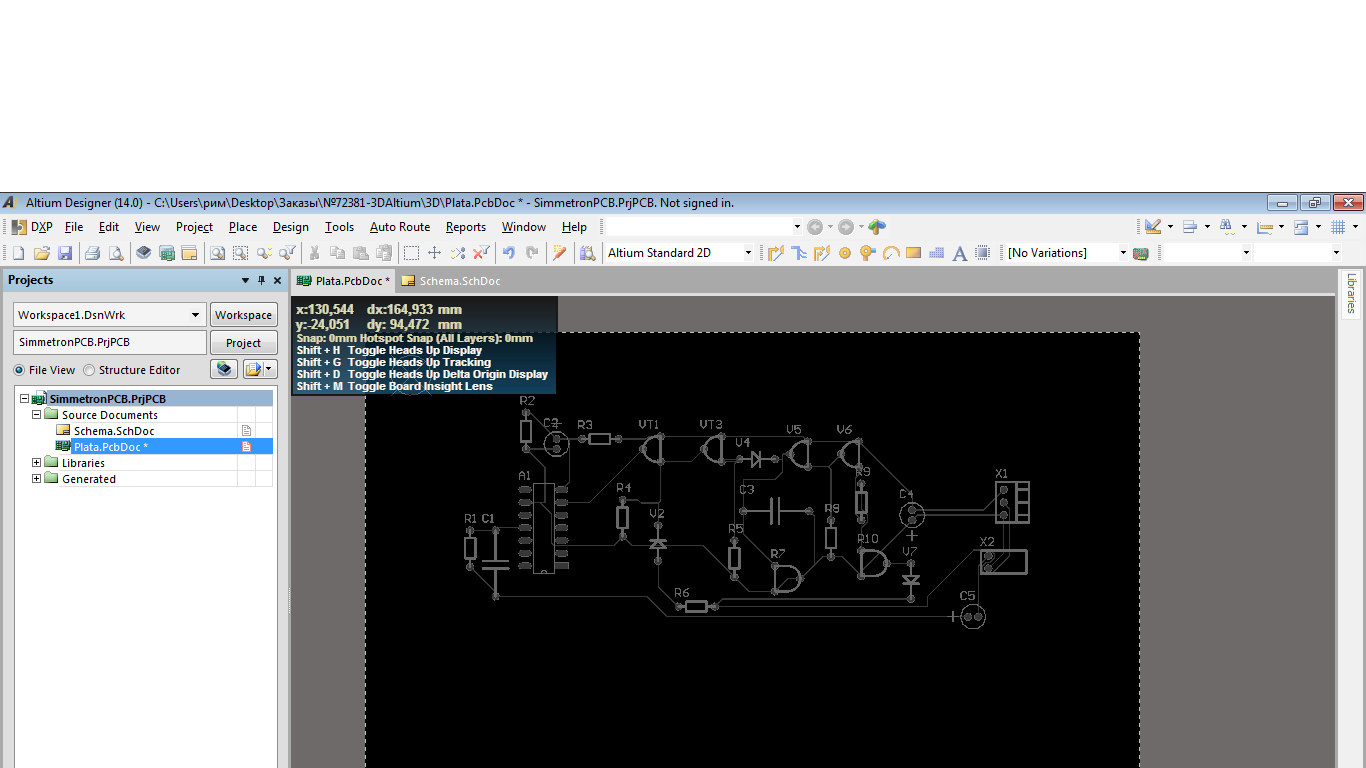Select Schema.SchDoc in the project tree
1366x768 pixels.
pyautogui.click(x=113, y=431)
